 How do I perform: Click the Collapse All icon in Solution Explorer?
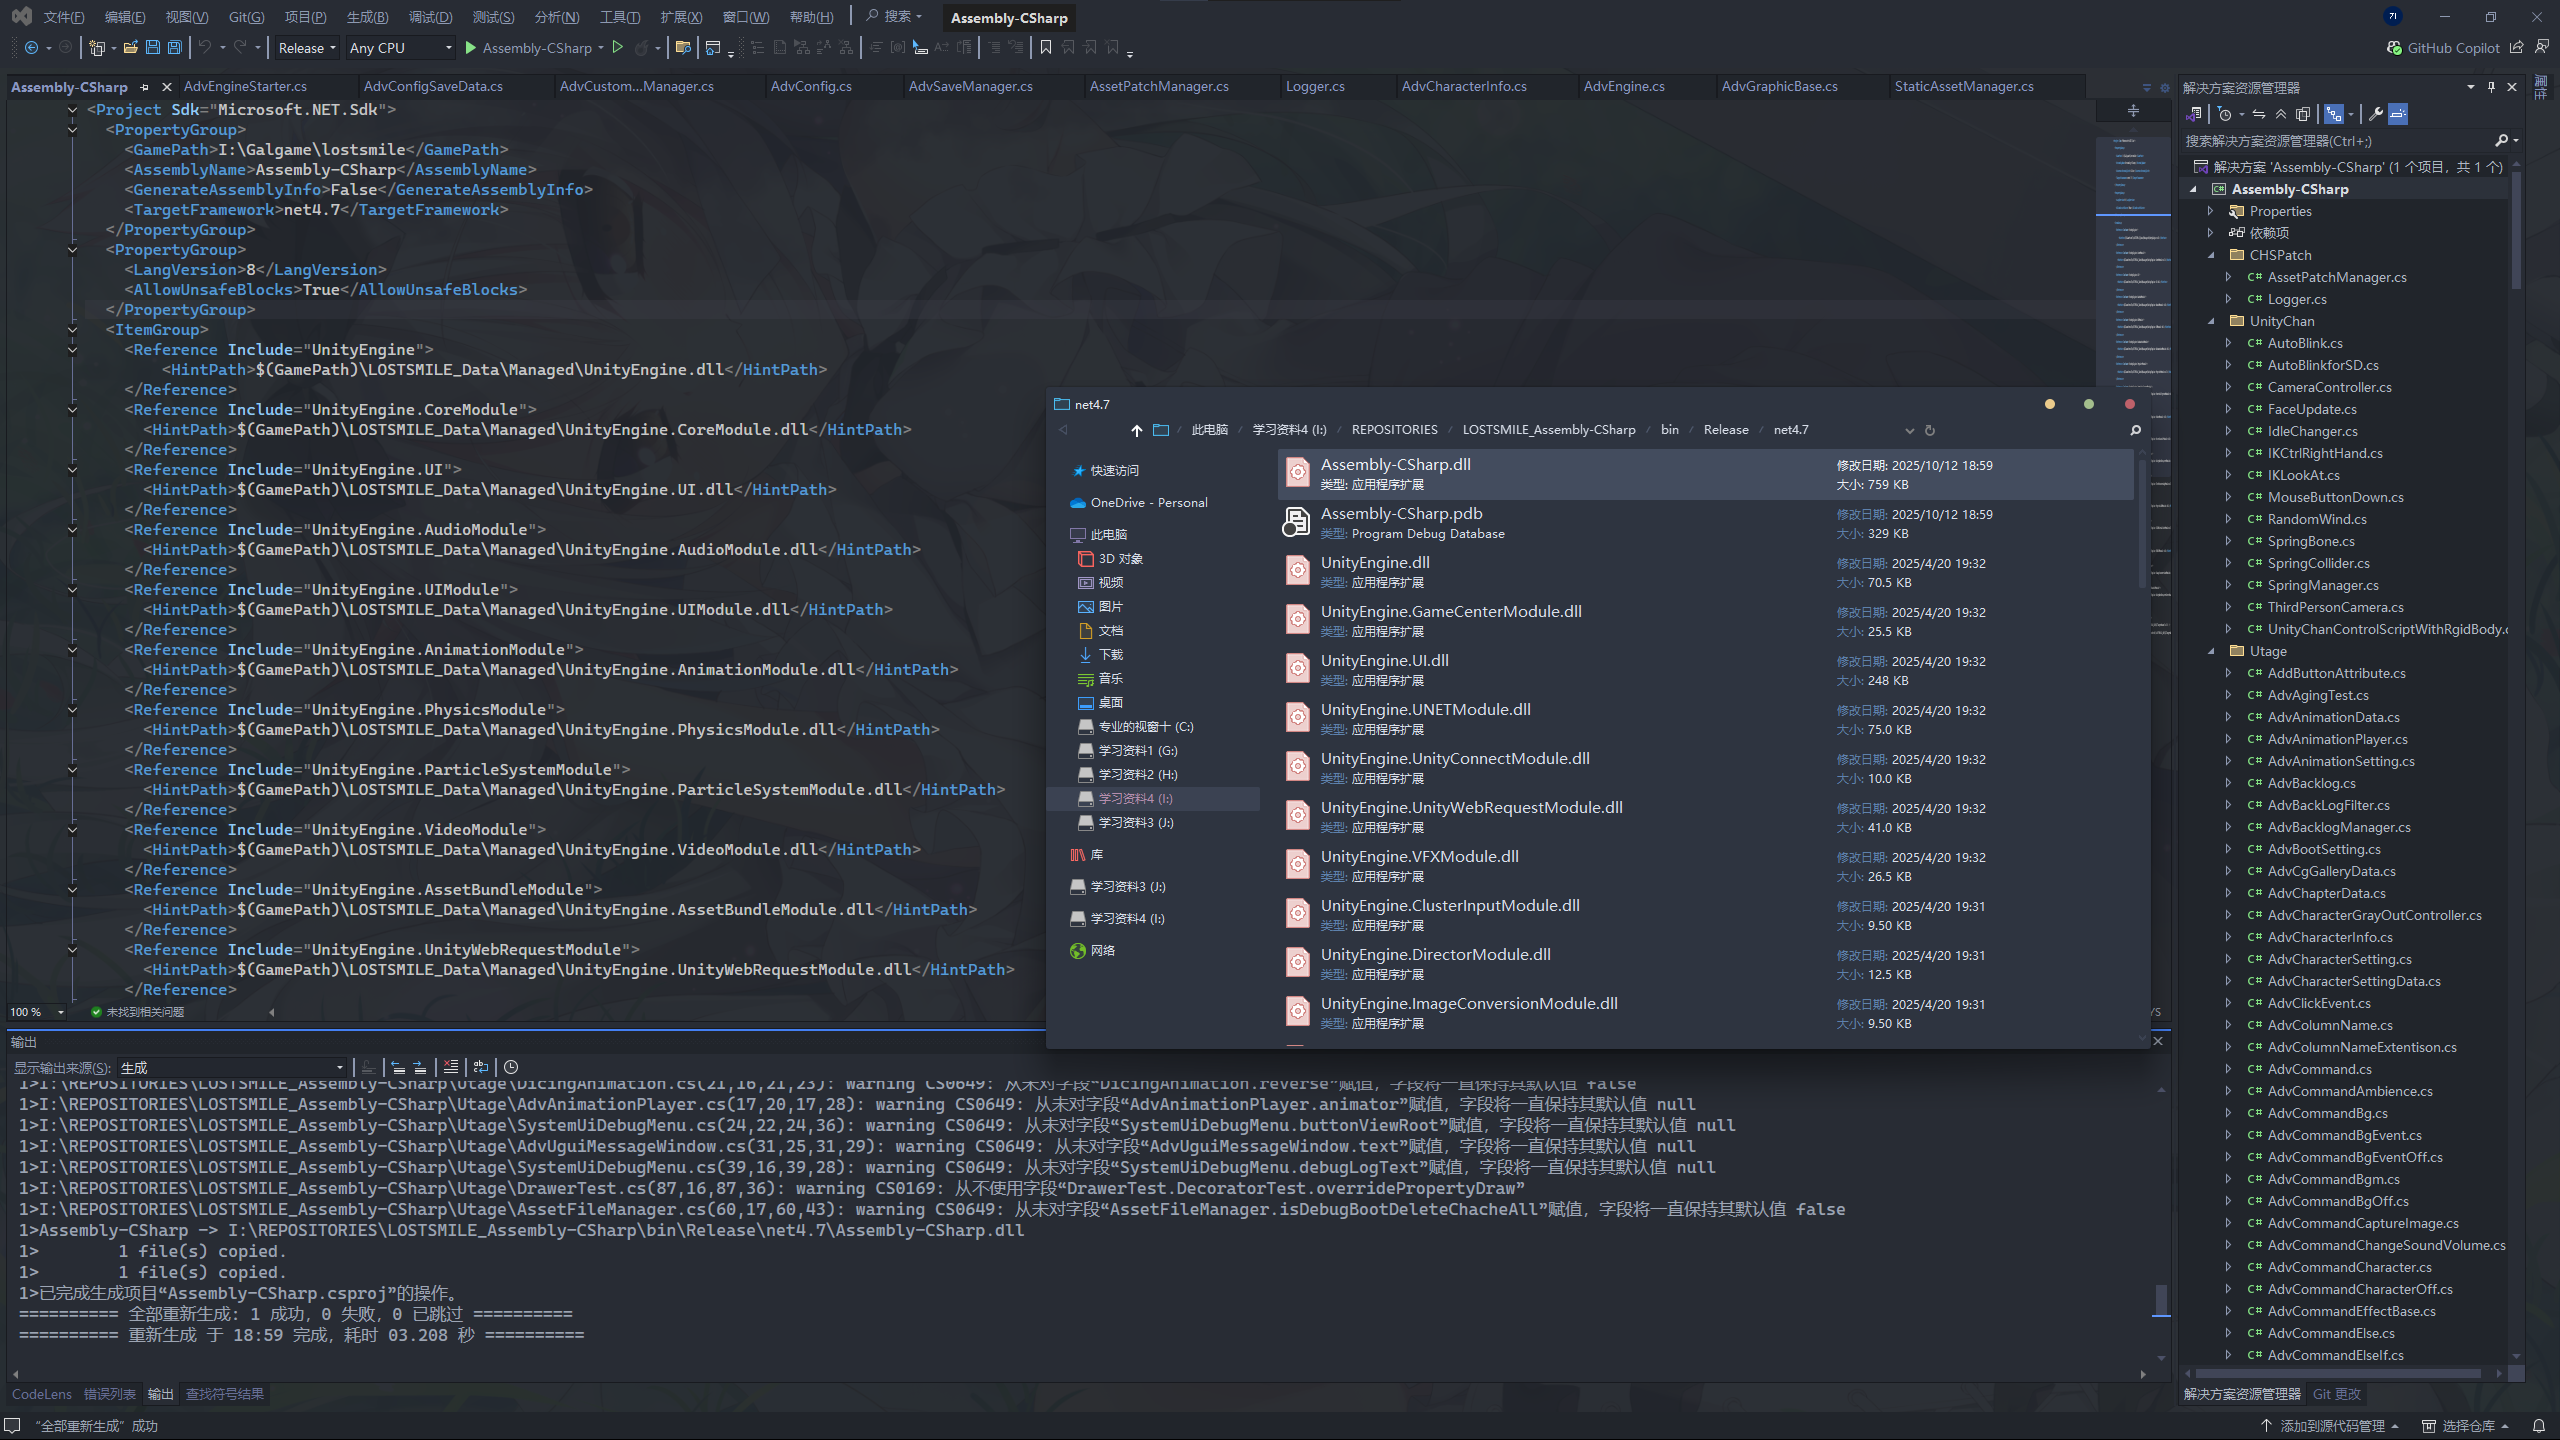[x=2281, y=114]
